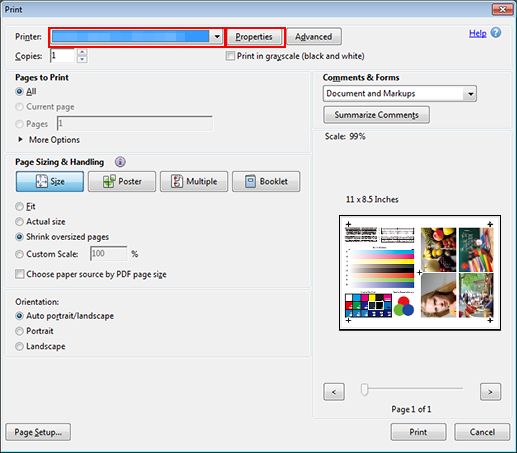Click the blue Help question mark icon
Viewport: 517px width, 453px height.
496,33
